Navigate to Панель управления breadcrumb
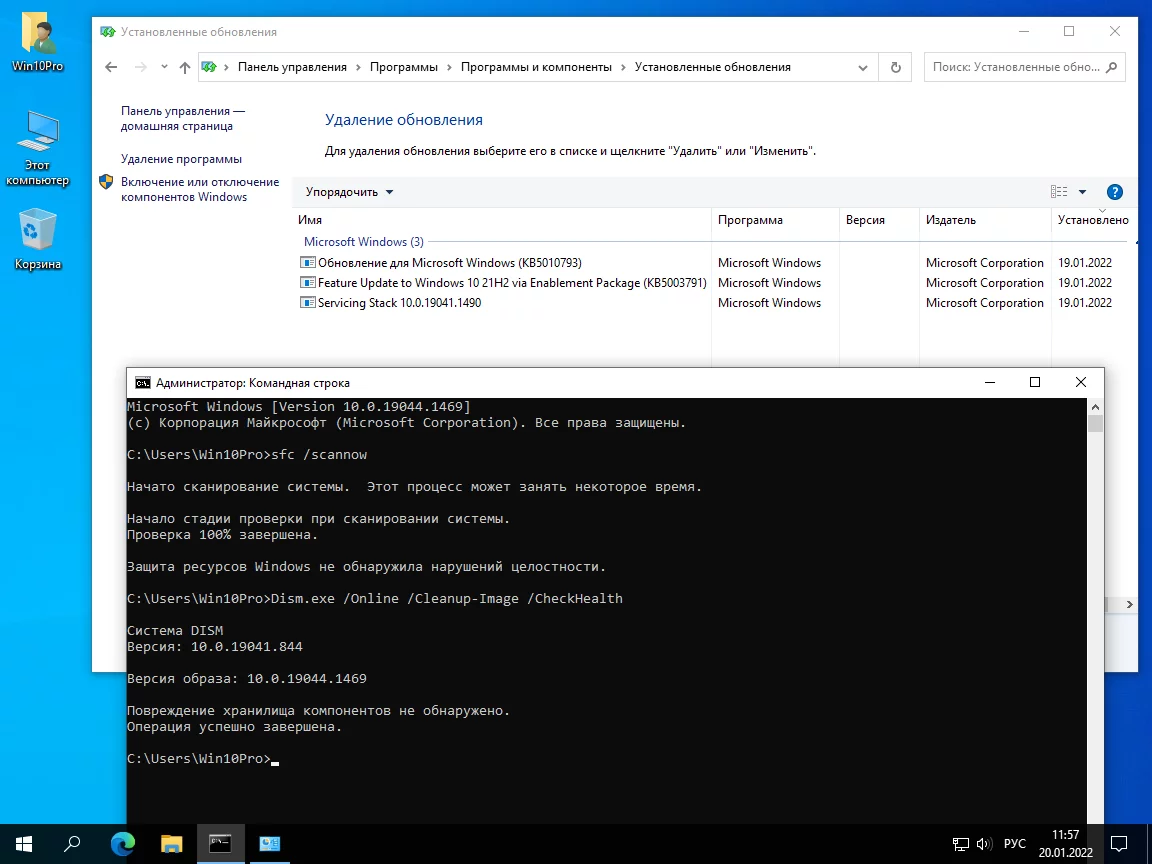This screenshot has height=864, width=1152. pos(292,67)
